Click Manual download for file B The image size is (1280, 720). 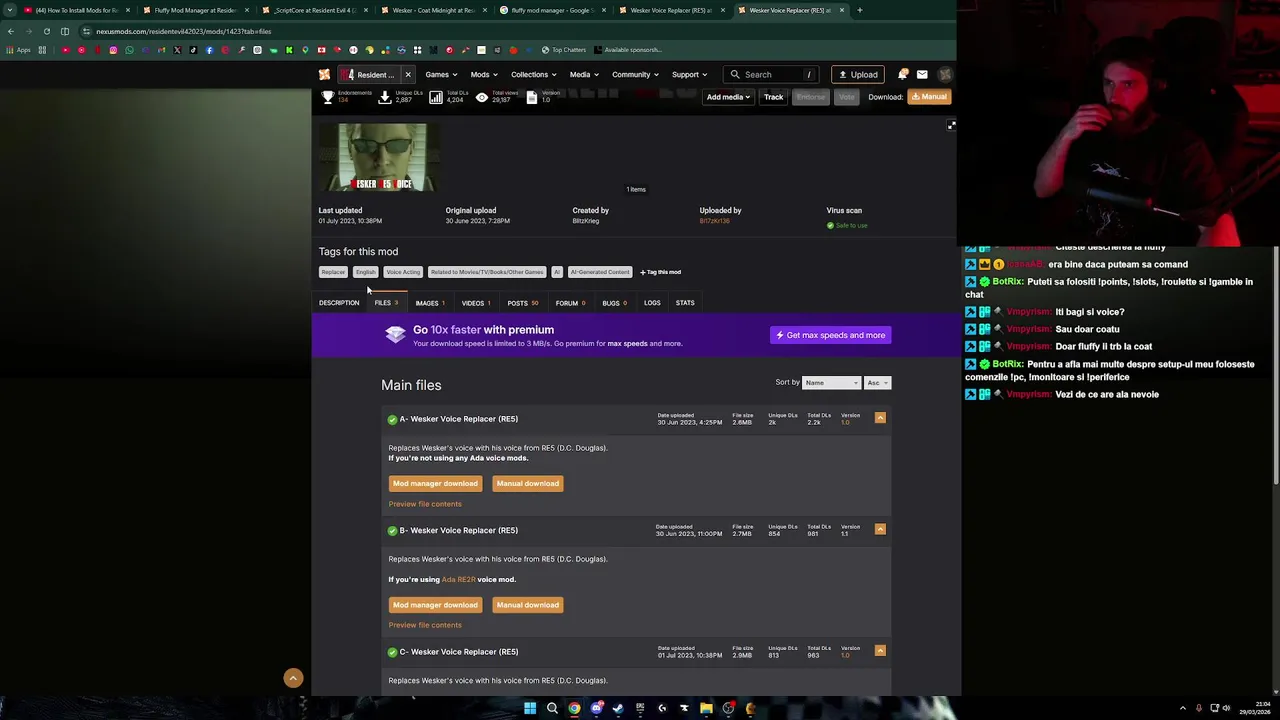pyautogui.click(x=528, y=605)
